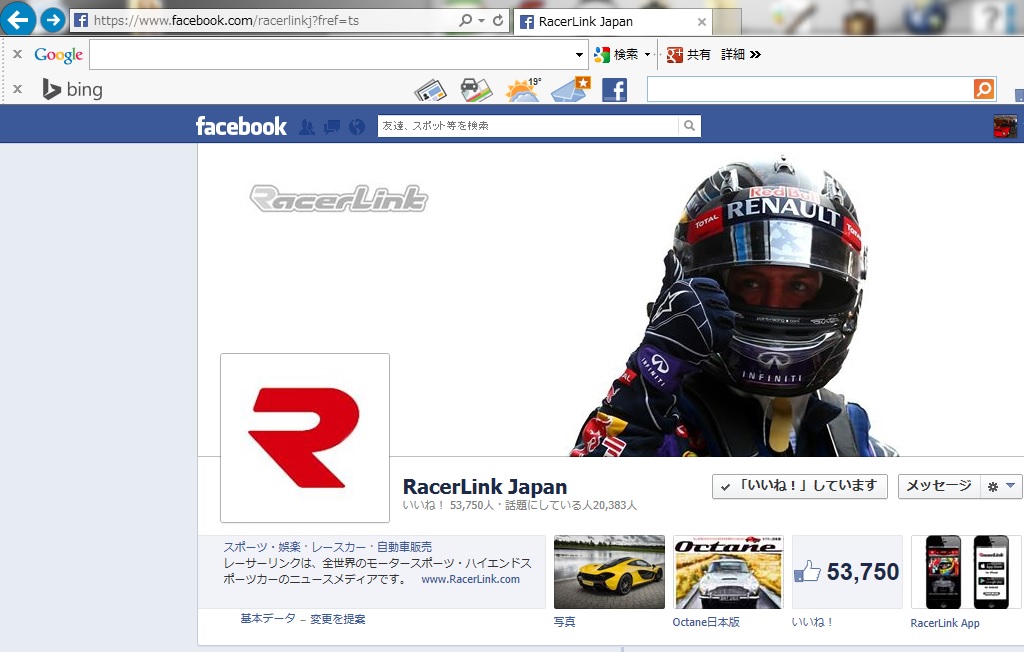Click the browser forward arrow button
Screen dimensions: 1024x652
[x=53, y=19]
